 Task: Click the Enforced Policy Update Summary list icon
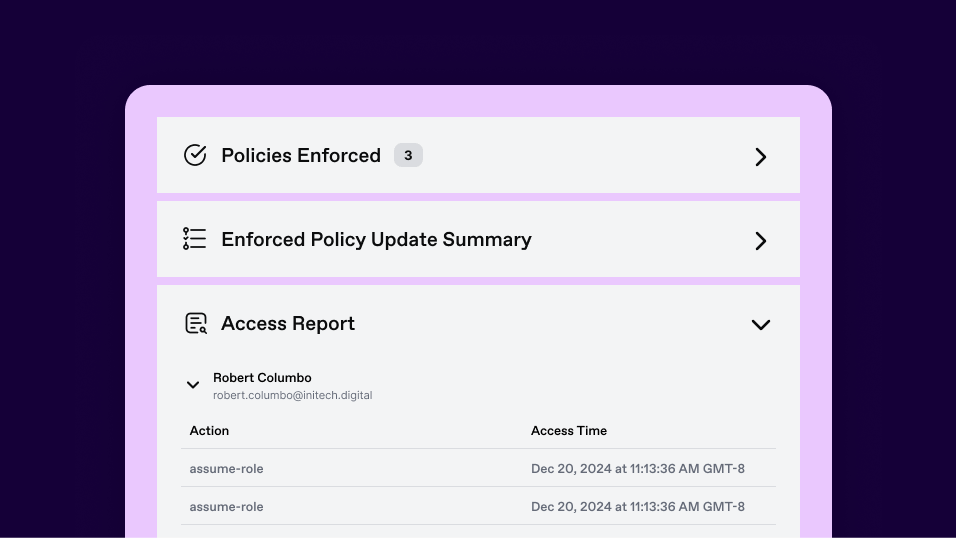195,239
